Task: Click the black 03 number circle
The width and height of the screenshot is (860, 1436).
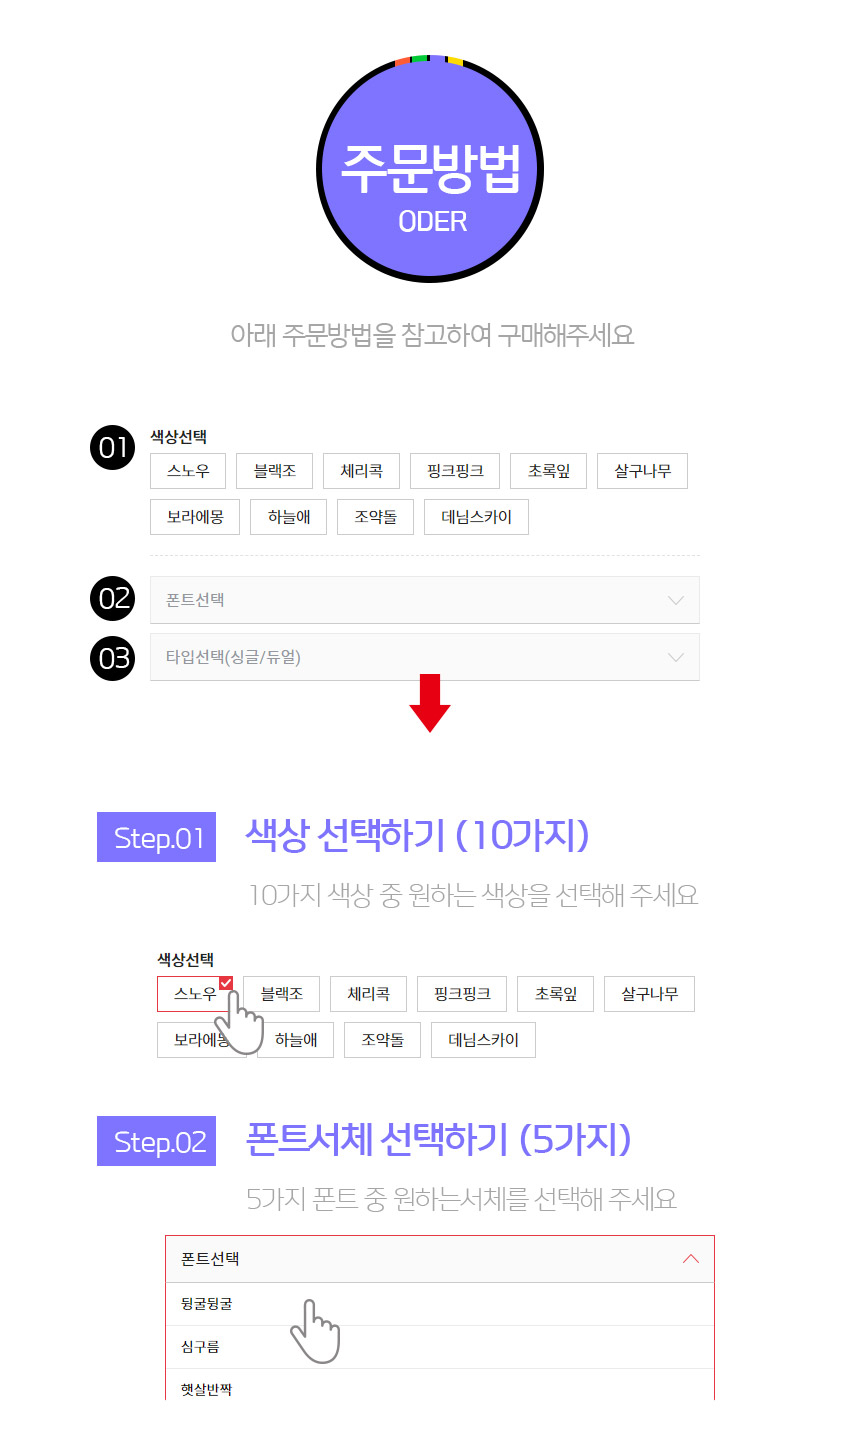Action: 112,658
